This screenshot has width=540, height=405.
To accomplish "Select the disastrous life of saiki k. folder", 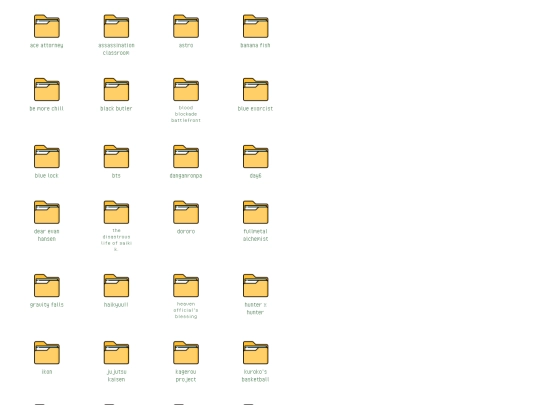I will coord(116,212).
